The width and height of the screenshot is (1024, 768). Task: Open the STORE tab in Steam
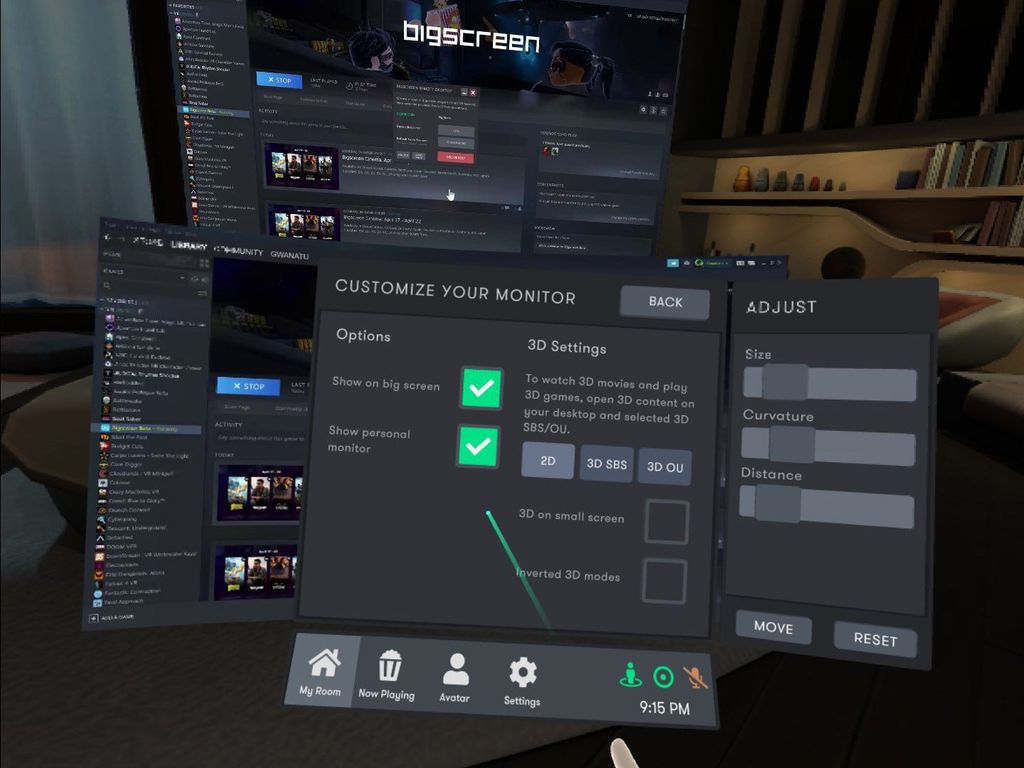tap(148, 242)
